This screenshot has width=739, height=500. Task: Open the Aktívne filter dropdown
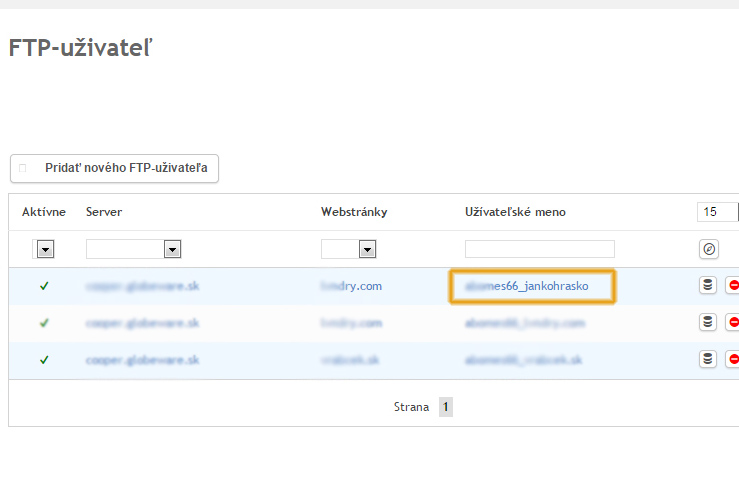click(45, 249)
